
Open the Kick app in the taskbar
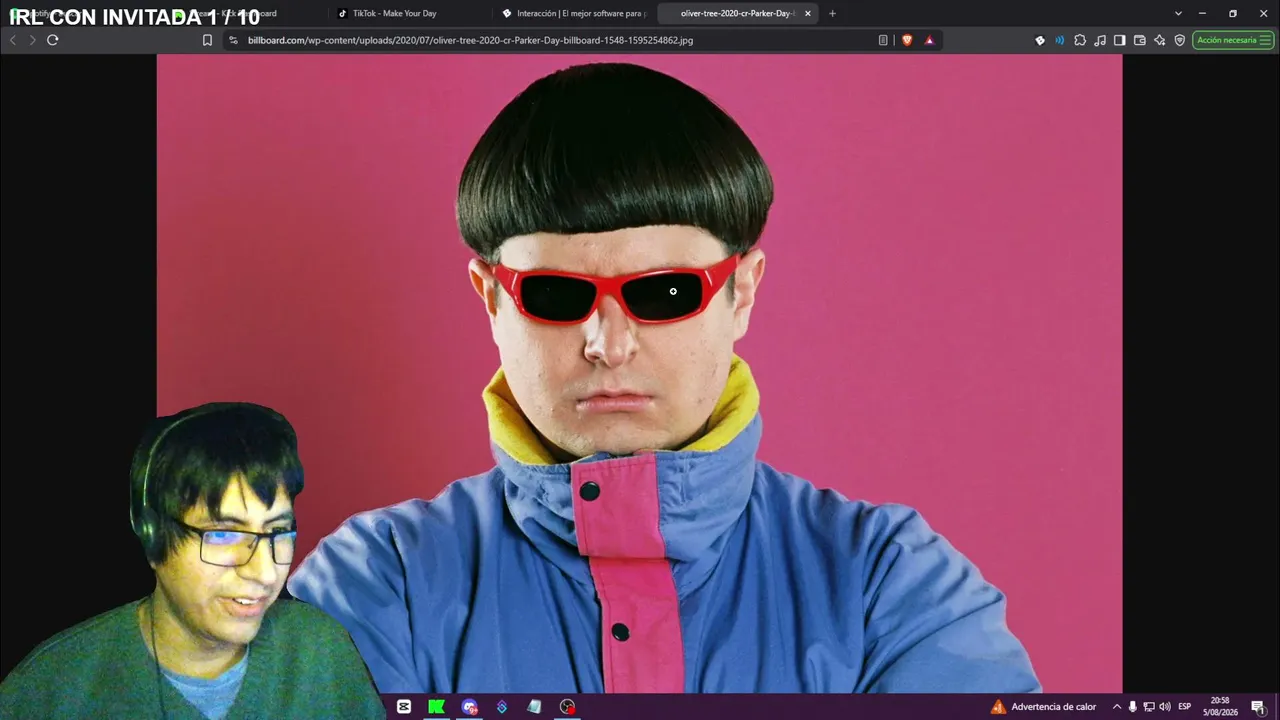(x=436, y=707)
